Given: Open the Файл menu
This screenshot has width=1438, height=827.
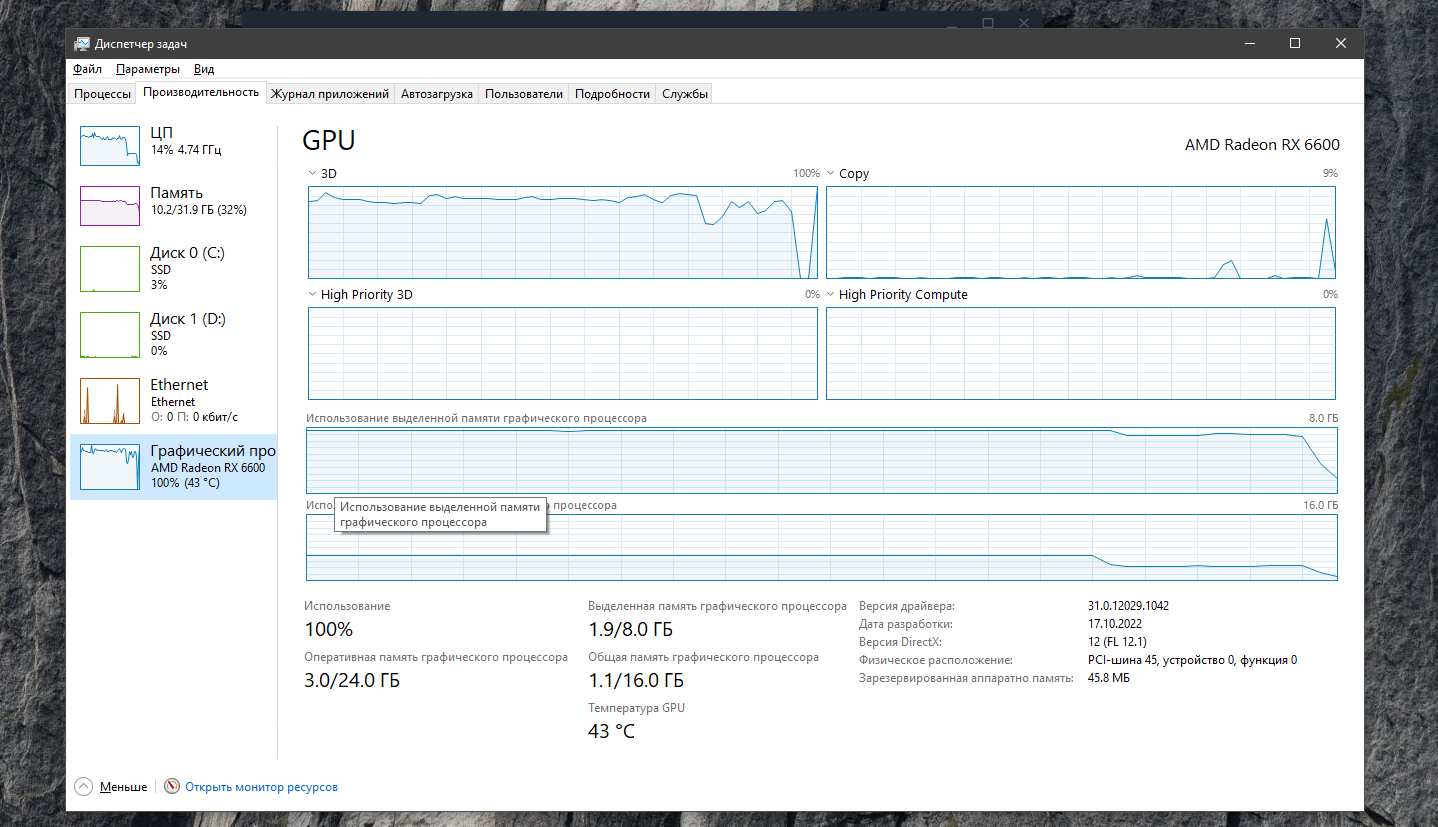Looking at the screenshot, I should [87, 69].
